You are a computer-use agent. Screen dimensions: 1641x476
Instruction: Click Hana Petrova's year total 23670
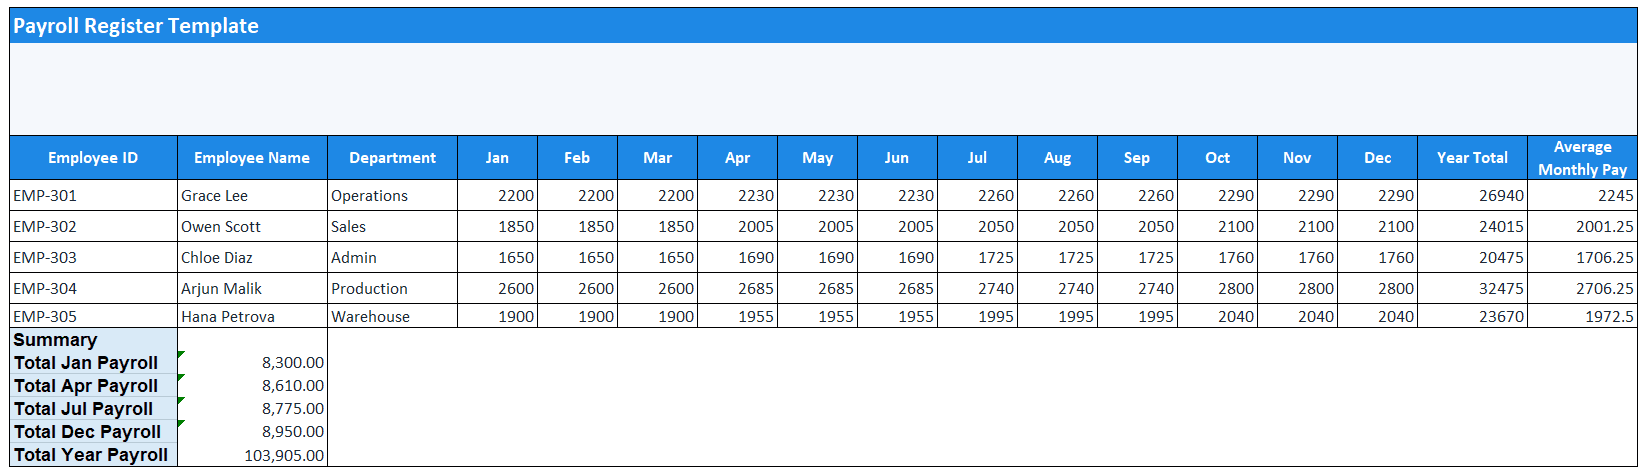tap(1472, 316)
